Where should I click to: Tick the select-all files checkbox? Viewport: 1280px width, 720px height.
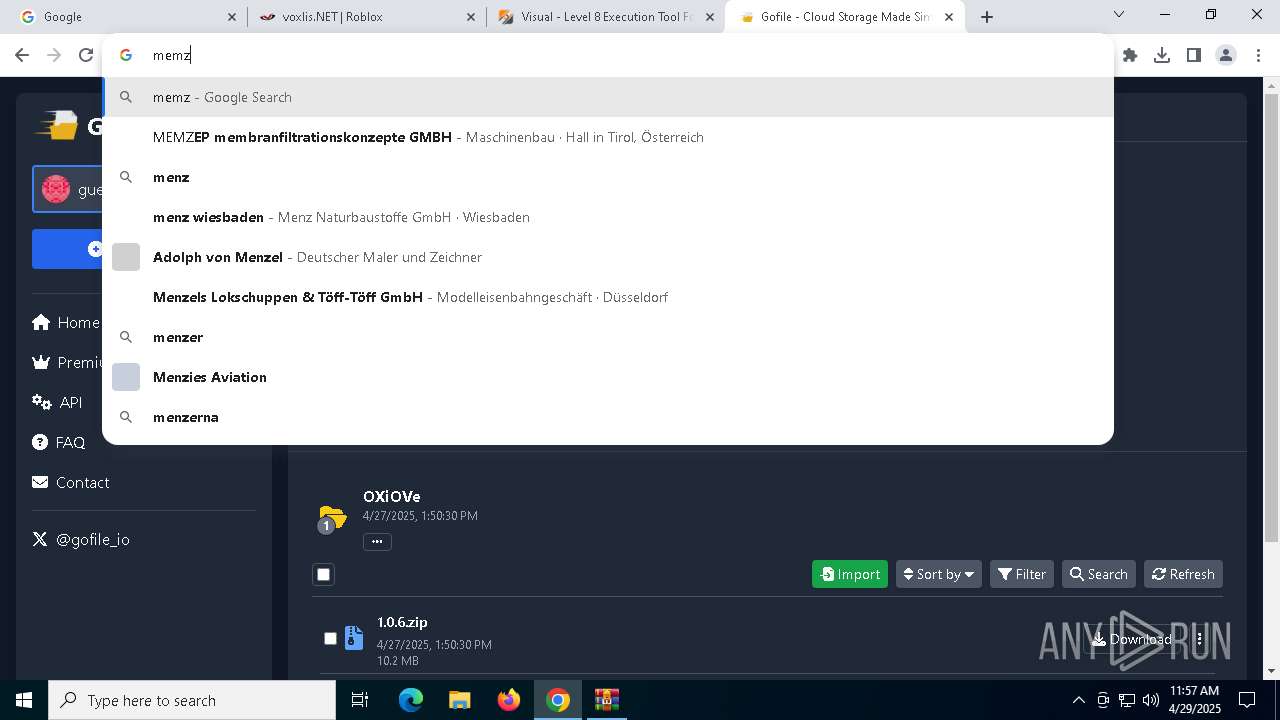(x=323, y=574)
